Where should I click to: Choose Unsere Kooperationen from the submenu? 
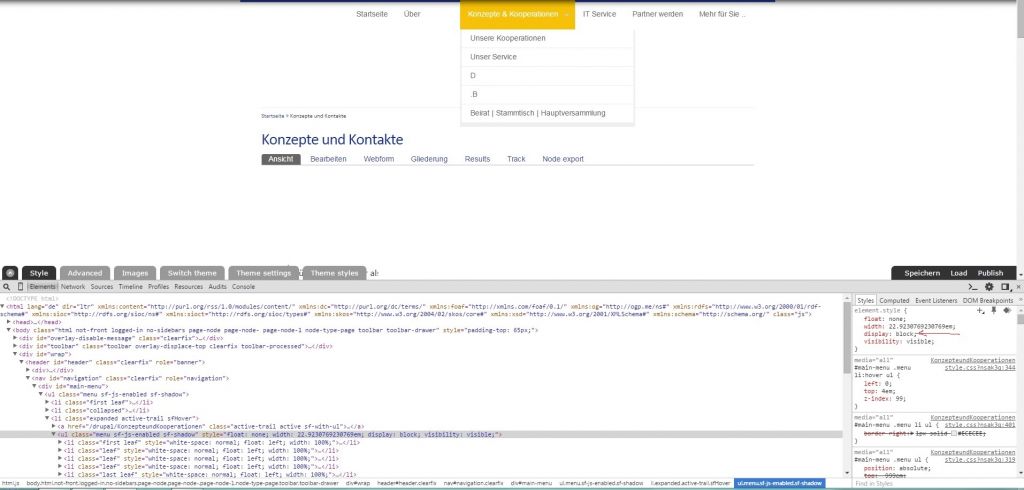click(508, 38)
